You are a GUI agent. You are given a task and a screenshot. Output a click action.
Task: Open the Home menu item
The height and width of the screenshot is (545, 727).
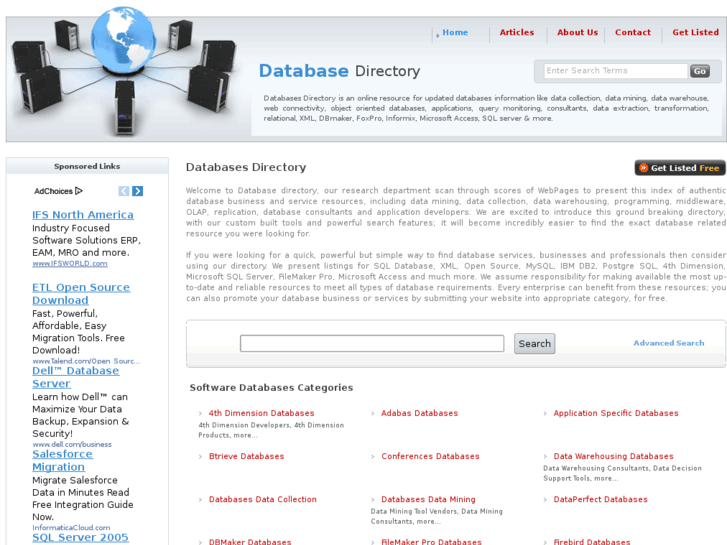455,32
